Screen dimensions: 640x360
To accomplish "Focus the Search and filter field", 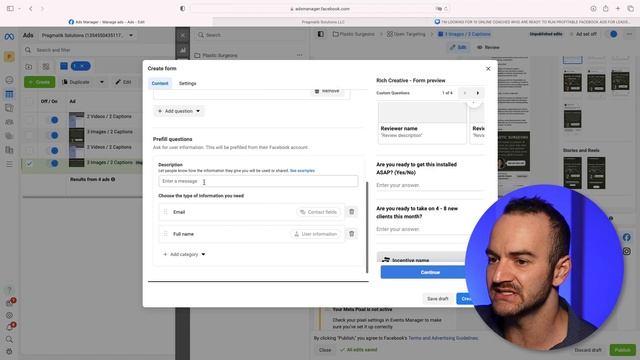I will [98, 50].
